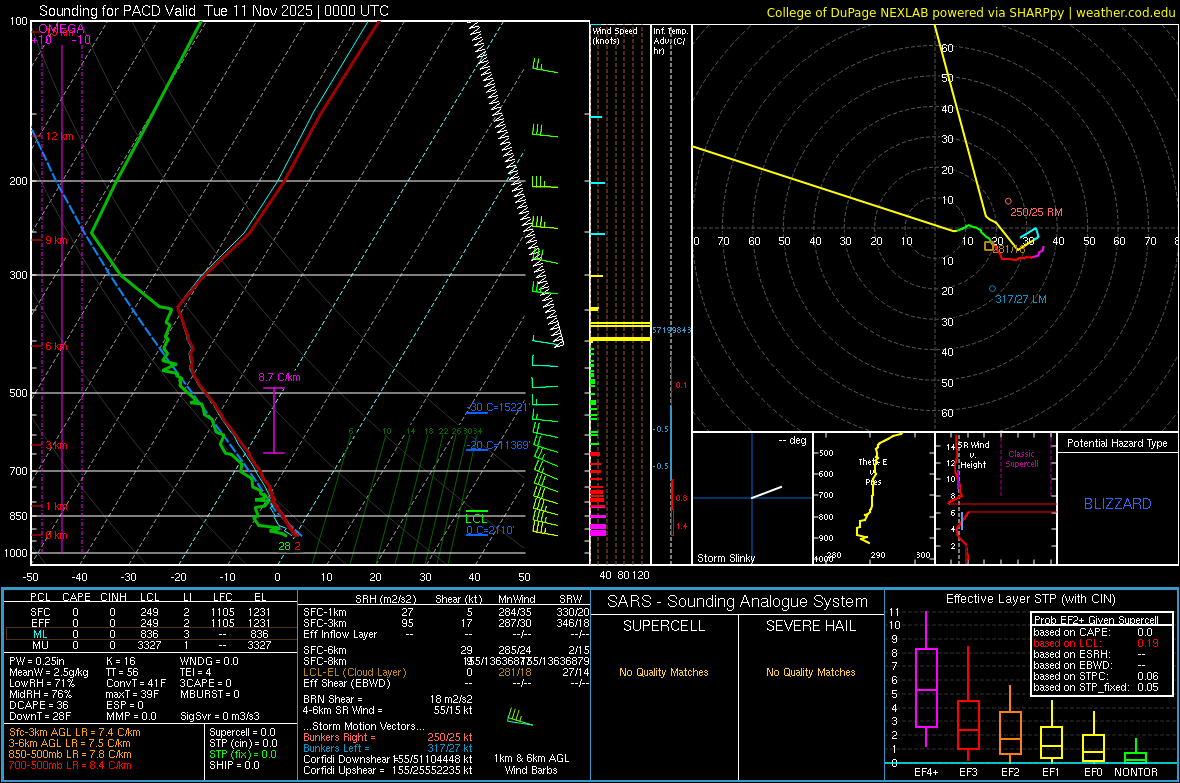1180x783 pixels.
Task: Click the 'Wind Speed (knots)' panel header
Action: (615, 35)
